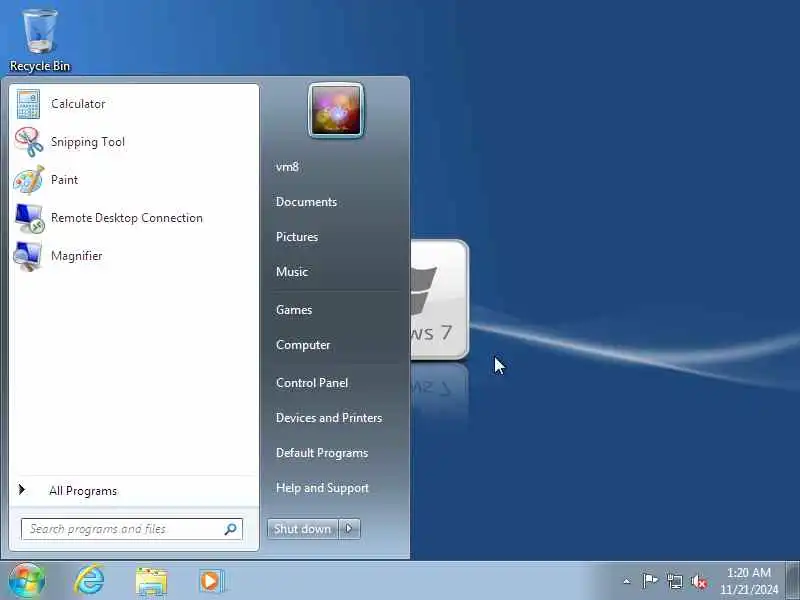Open Windows Explorer folder on taskbar
This screenshot has width=800, height=600.
[x=152, y=582]
